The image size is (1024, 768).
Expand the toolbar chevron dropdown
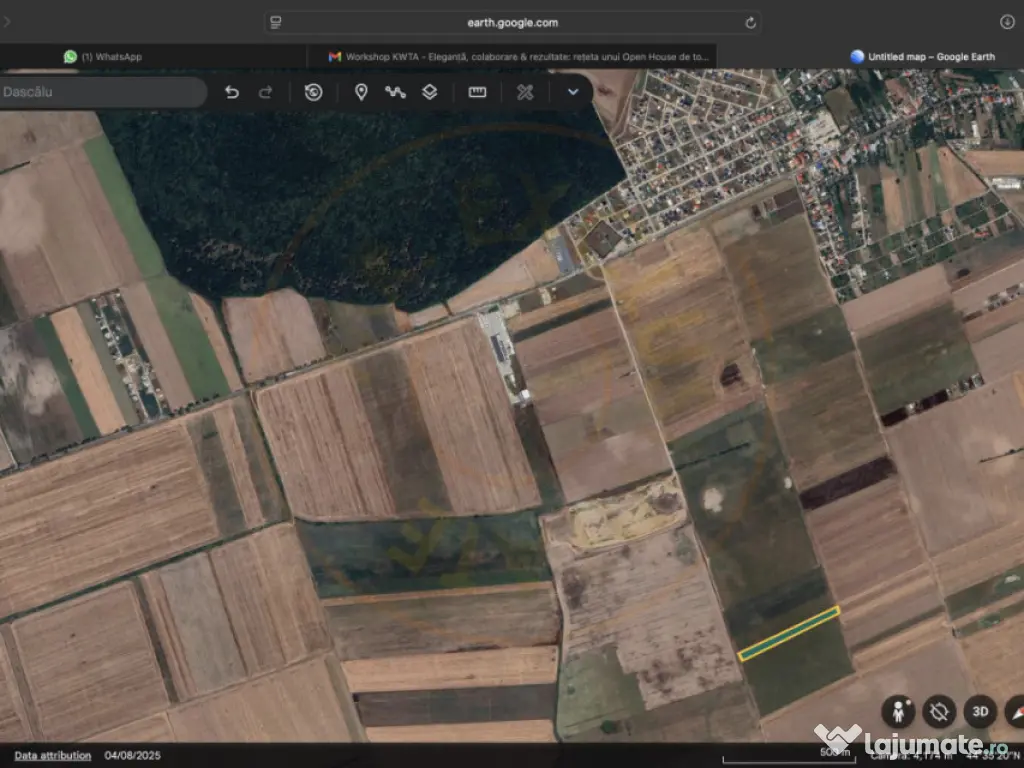[x=573, y=92]
